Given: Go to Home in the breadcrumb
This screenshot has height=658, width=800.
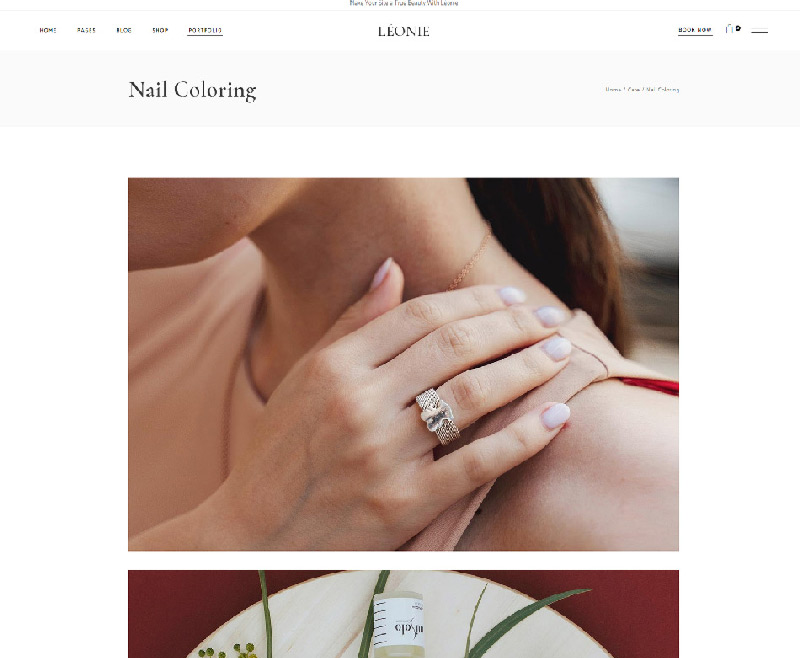Looking at the screenshot, I should 613,89.
